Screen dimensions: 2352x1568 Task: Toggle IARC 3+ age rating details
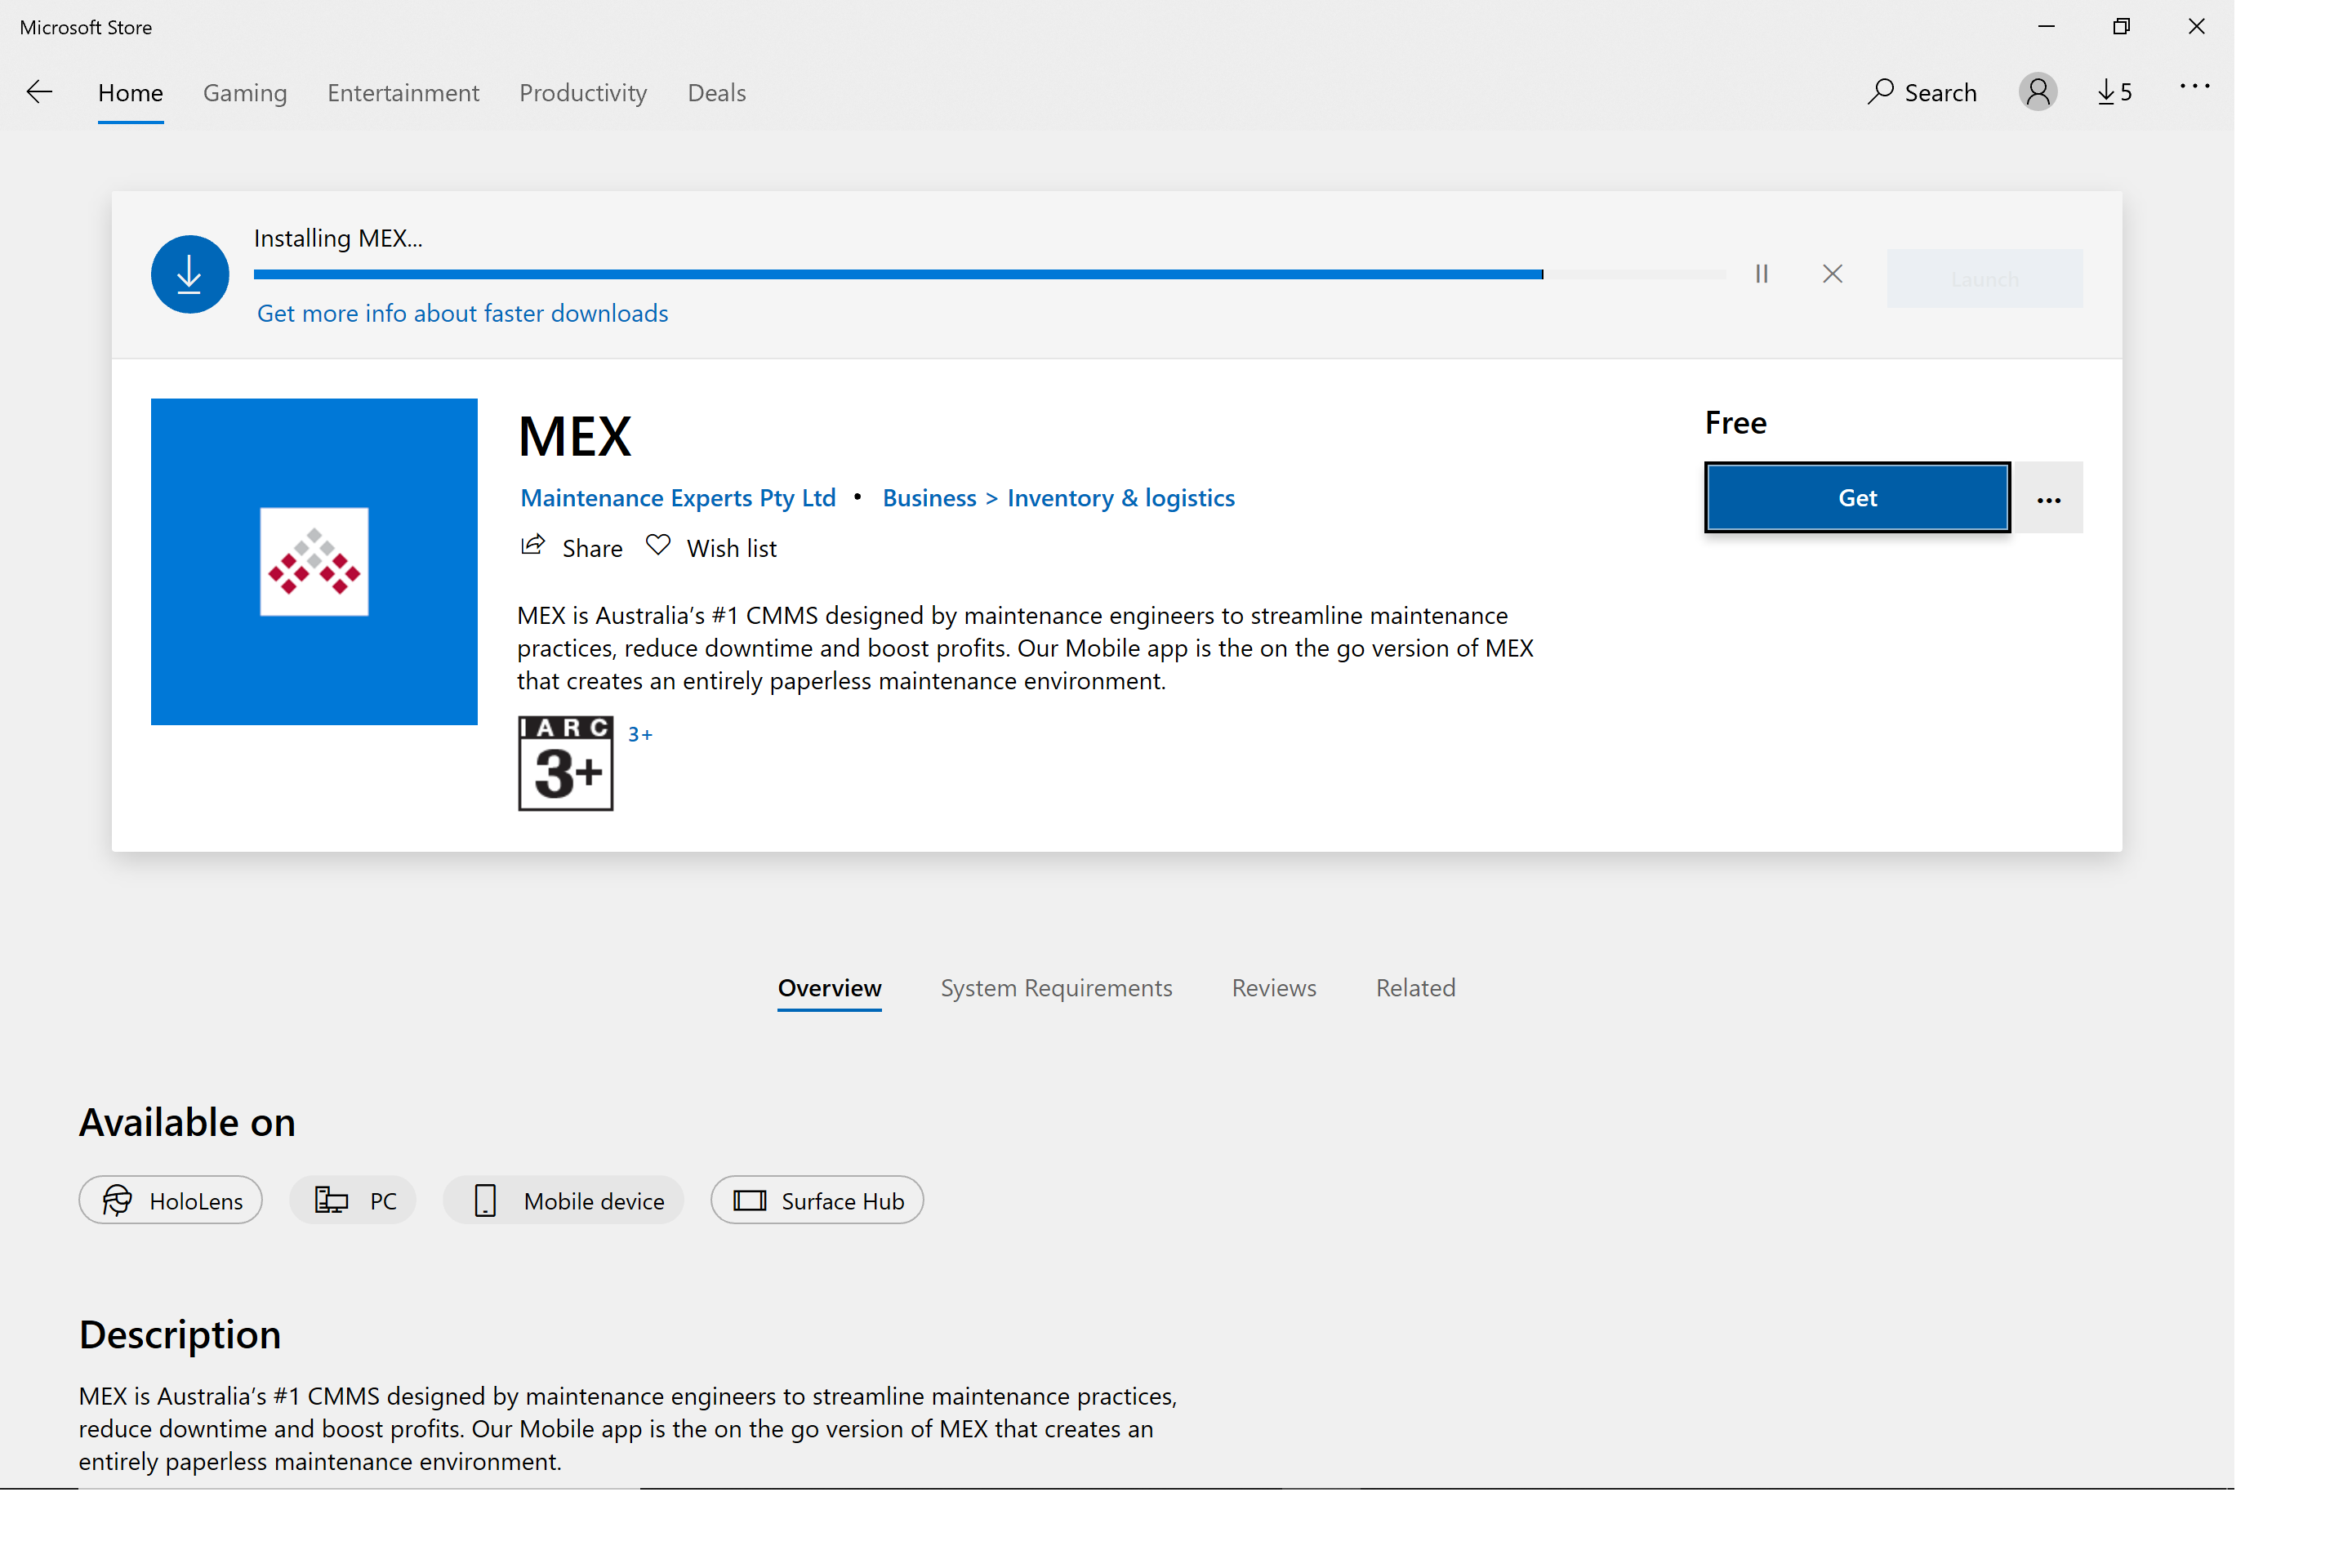(x=640, y=732)
